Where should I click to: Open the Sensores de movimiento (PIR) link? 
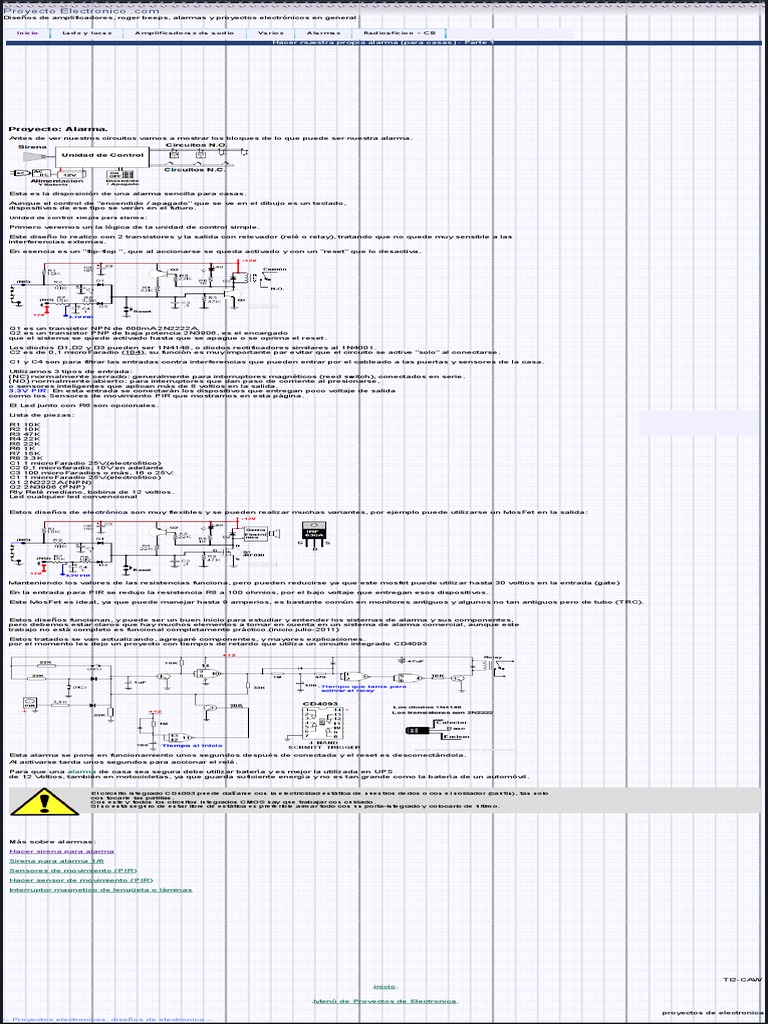[73, 871]
